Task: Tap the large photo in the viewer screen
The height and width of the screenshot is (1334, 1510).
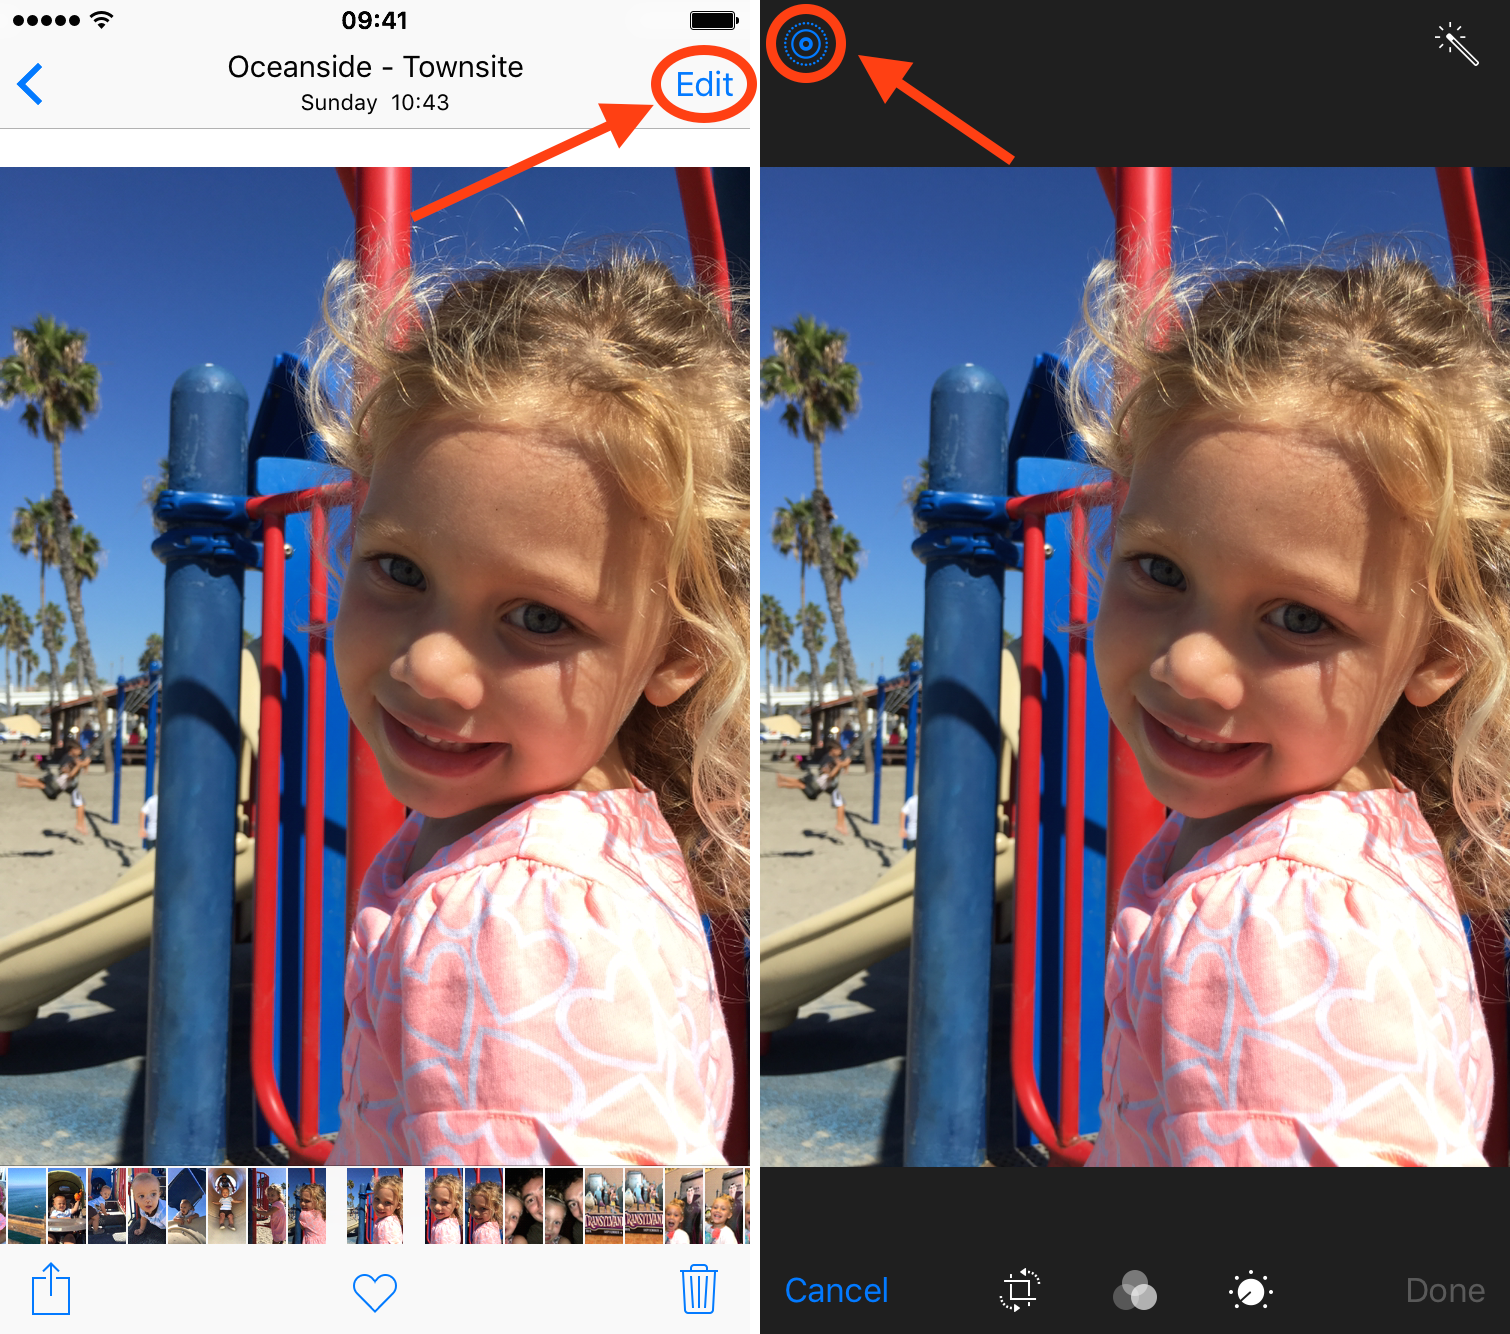Action: click(x=375, y=666)
